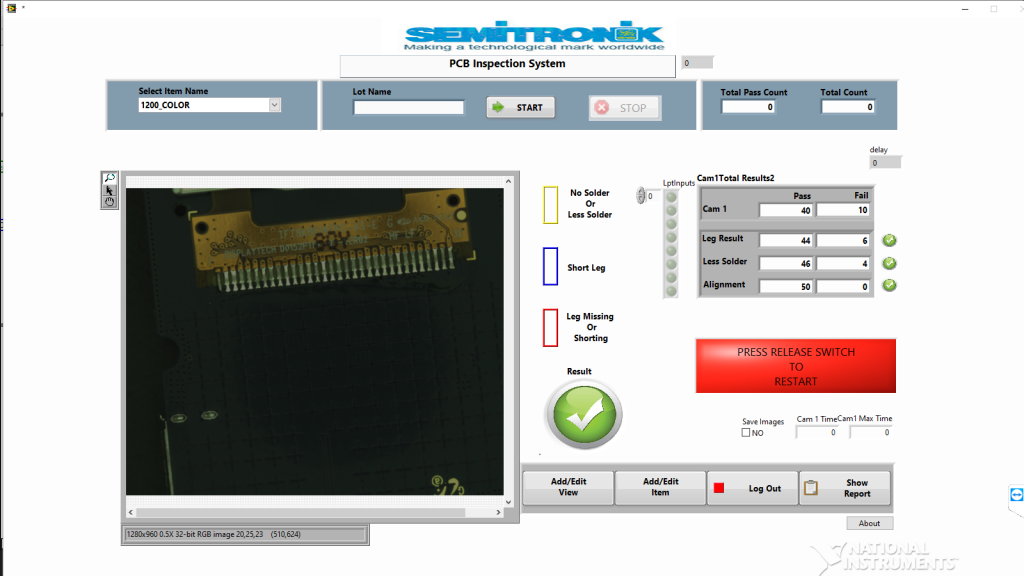Click the image viewer scroll-up arrow

coord(510,183)
